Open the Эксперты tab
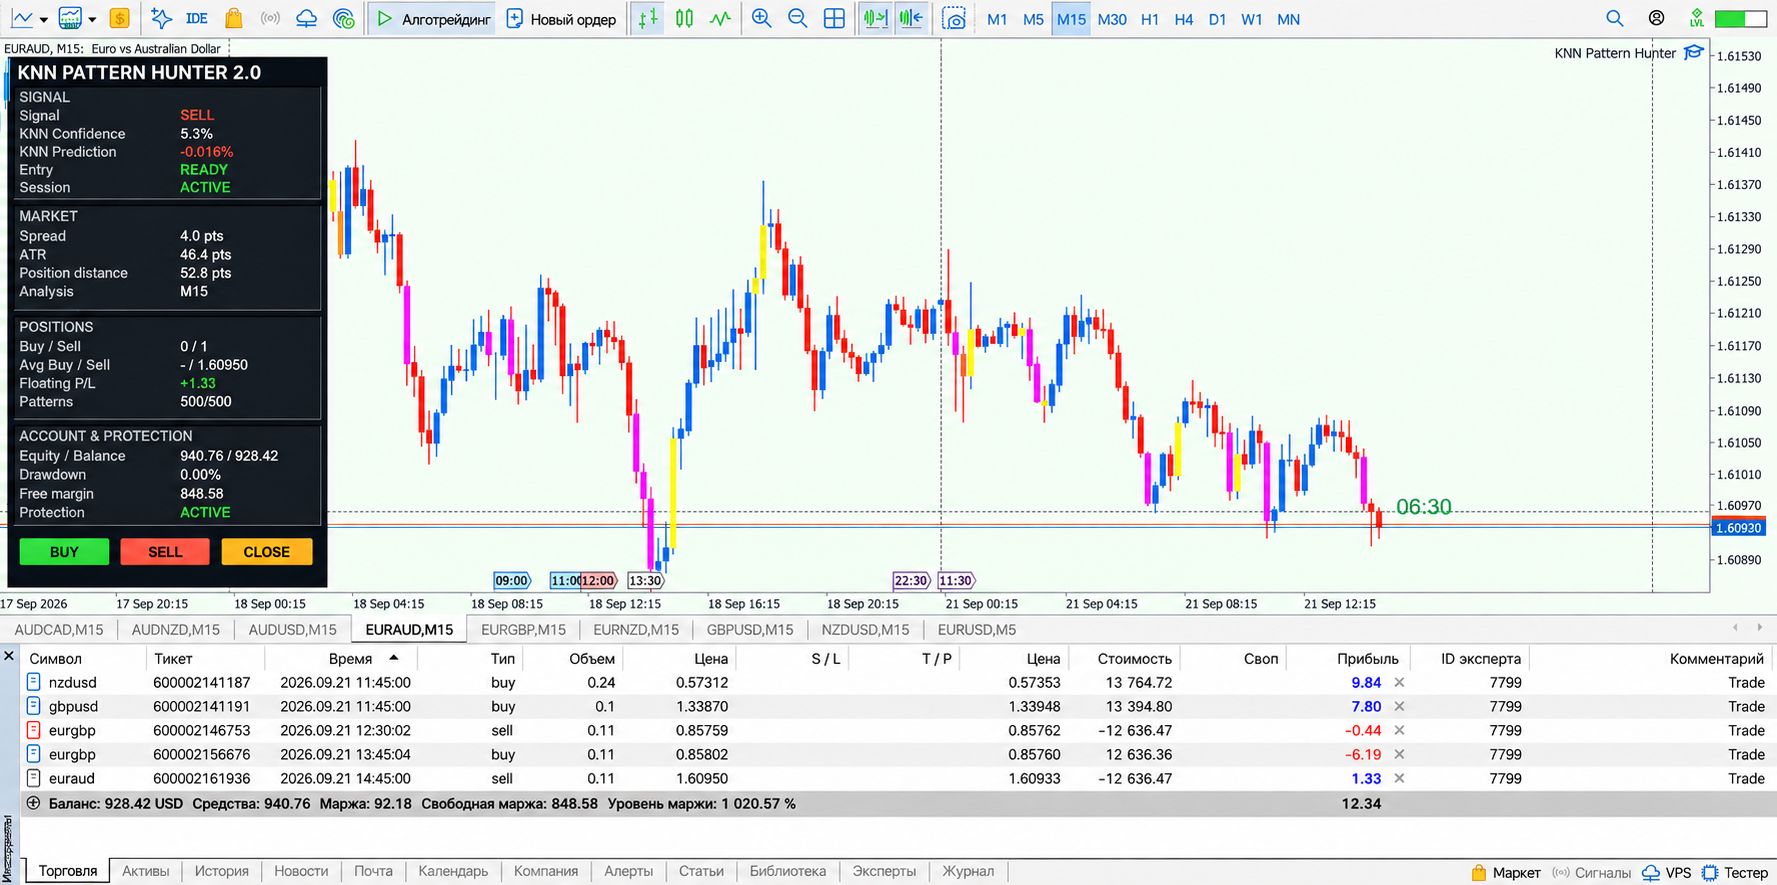Image resolution: width=1777 pixels, height=885 pixels. [x=884, y=871]
